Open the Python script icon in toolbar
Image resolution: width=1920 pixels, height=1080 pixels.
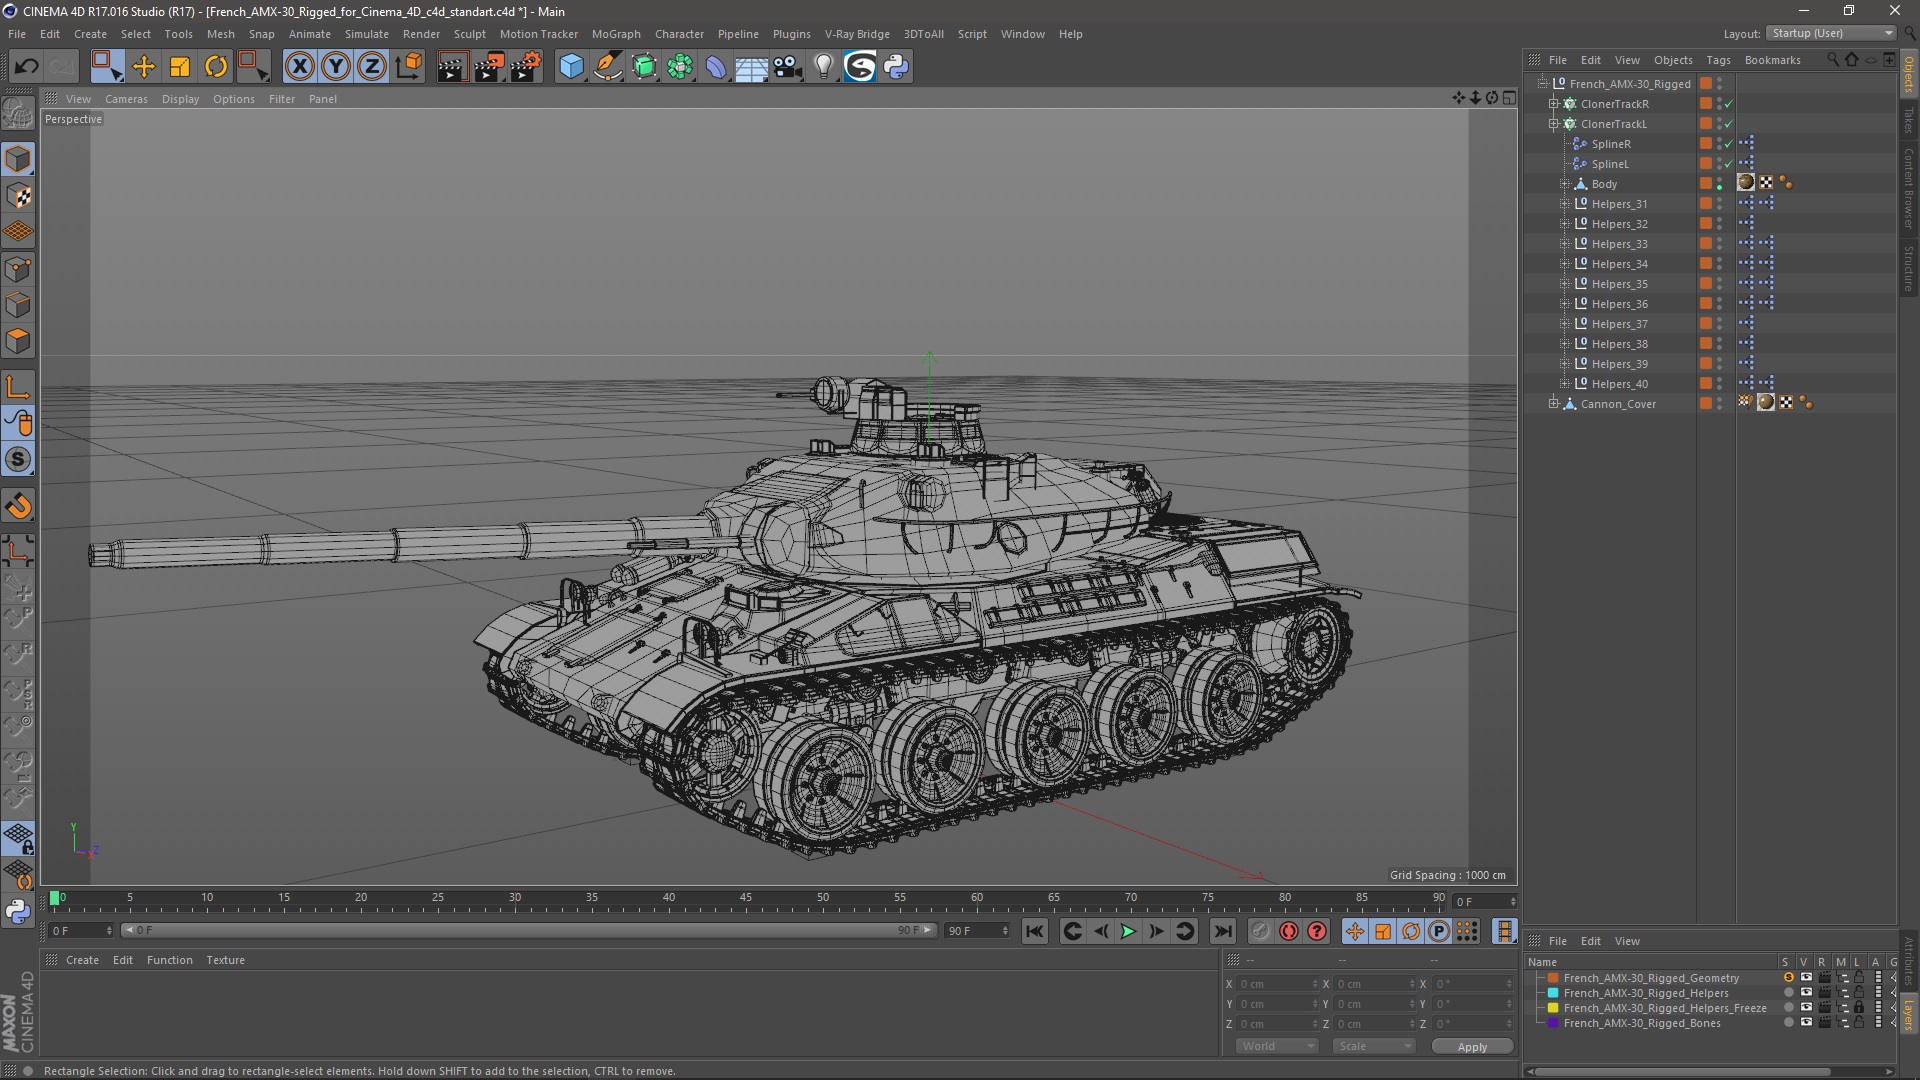pos(896,67)
